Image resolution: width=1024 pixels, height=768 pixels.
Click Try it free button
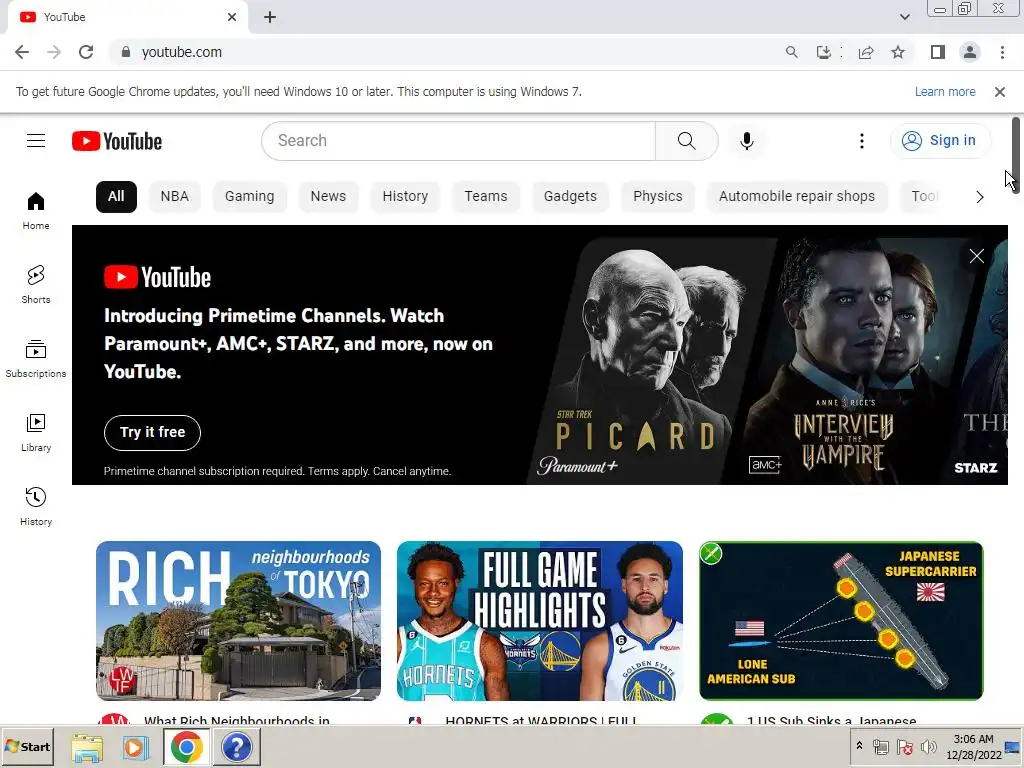152,432
